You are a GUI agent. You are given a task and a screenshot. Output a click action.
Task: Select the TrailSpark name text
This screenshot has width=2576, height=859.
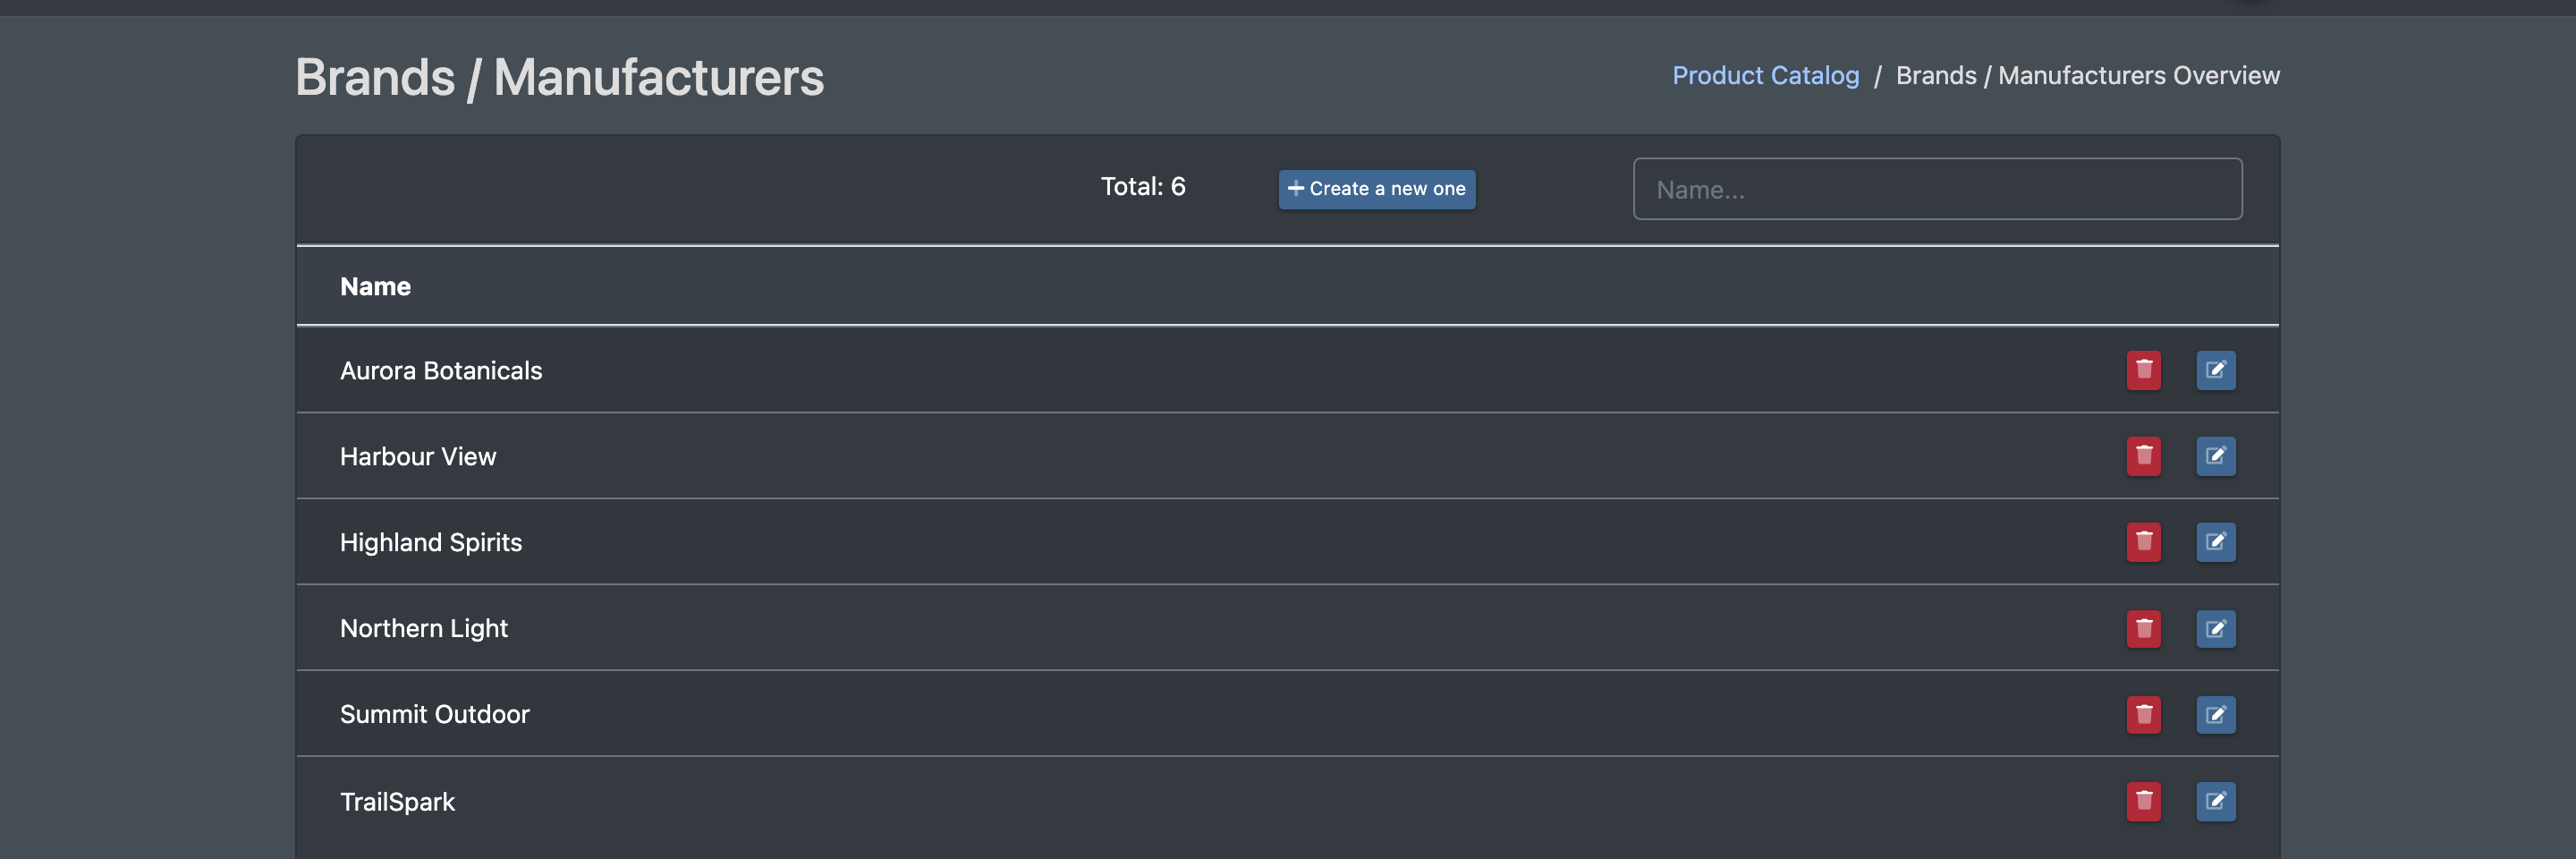click(397, 802)
